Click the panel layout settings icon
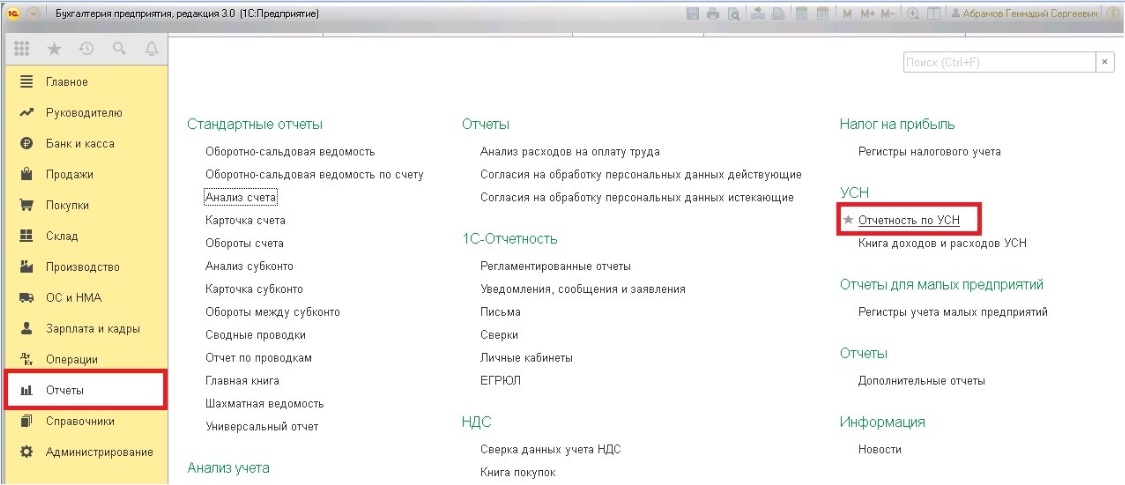 [x=933, y=14]
